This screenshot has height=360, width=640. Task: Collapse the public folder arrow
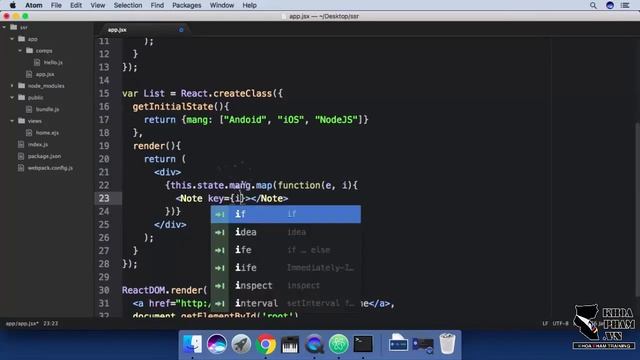(x=12, y=98)
